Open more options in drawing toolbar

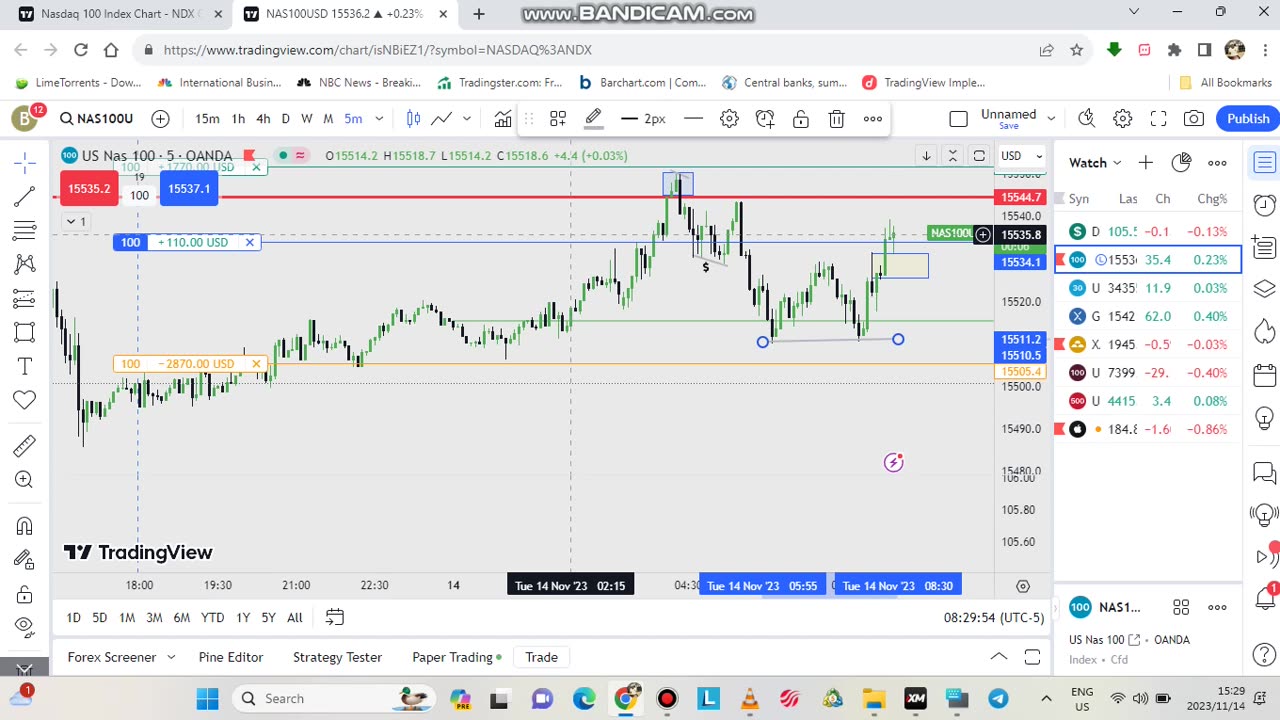[x=873, y=119]
